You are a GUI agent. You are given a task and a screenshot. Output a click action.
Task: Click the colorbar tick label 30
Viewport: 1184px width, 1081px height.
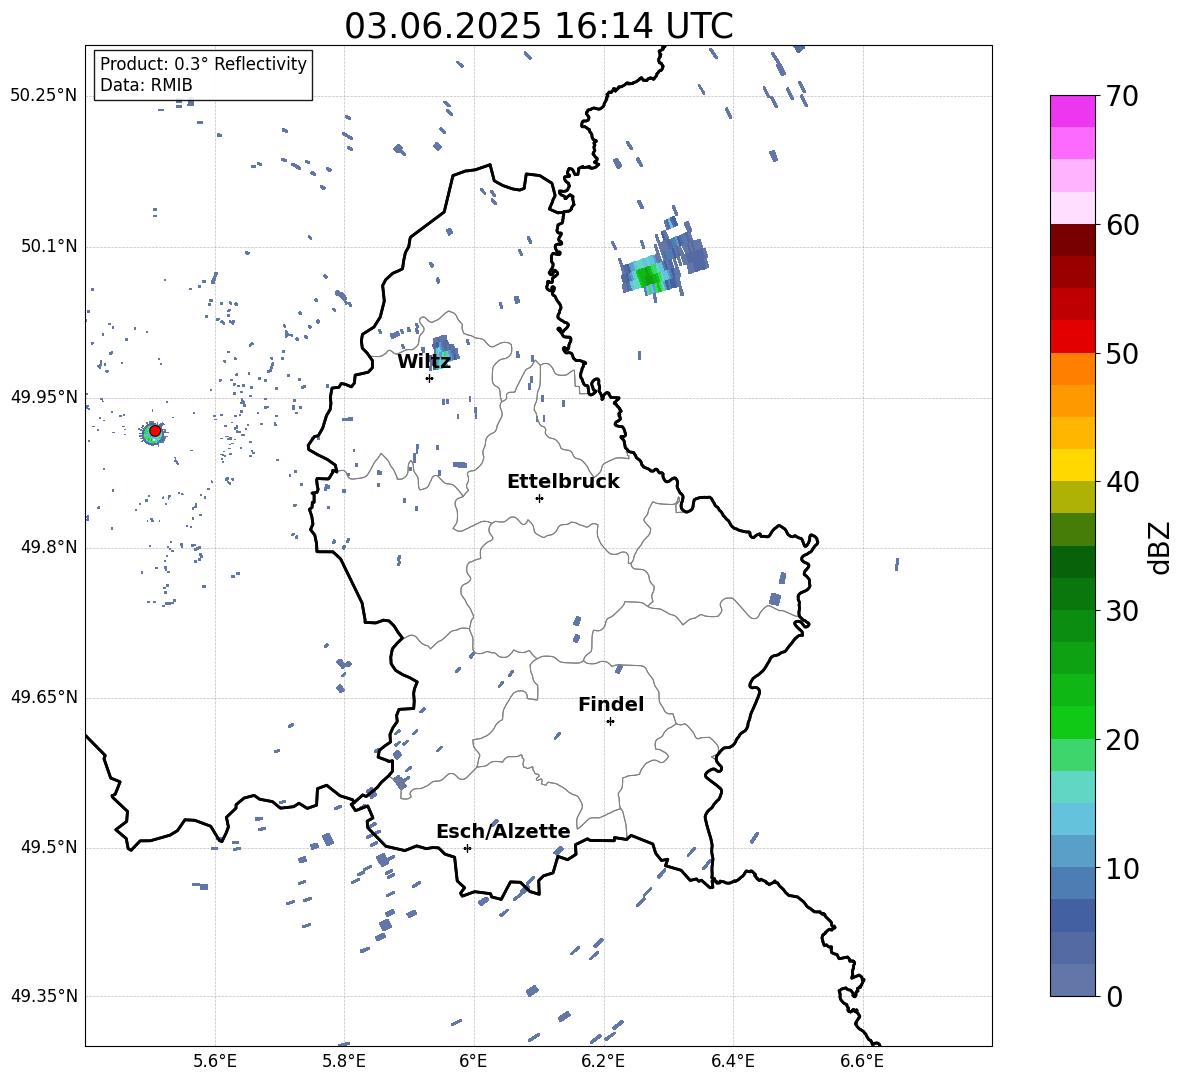pos(1122,611)
